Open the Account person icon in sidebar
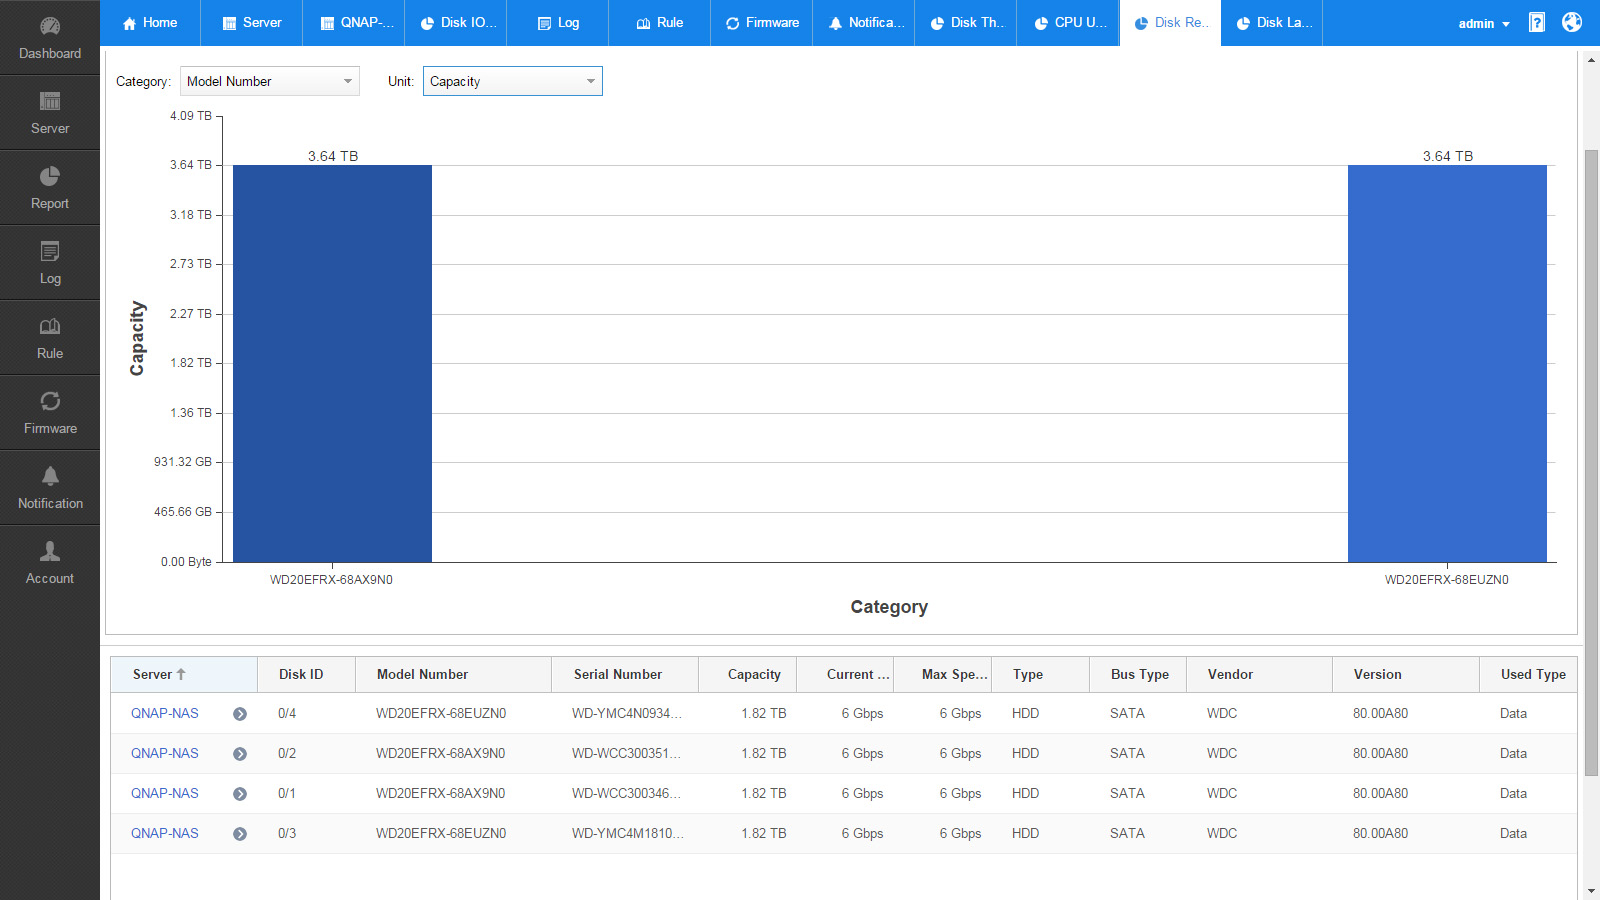The height and width of the screenshot is (900, 1600). click(50, 551)
